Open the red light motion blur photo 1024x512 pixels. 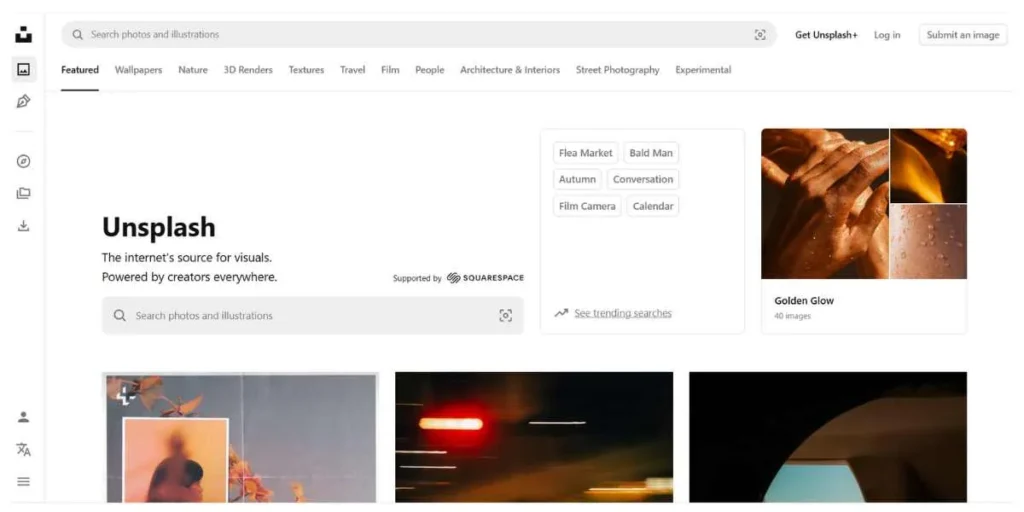coord(534,438)
